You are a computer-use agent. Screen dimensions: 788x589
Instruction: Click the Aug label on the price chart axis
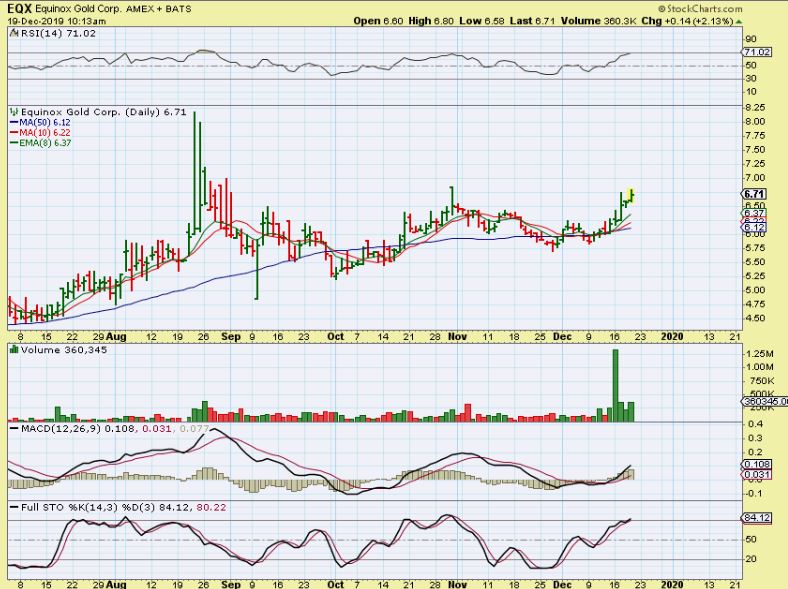tap(116, 337)
